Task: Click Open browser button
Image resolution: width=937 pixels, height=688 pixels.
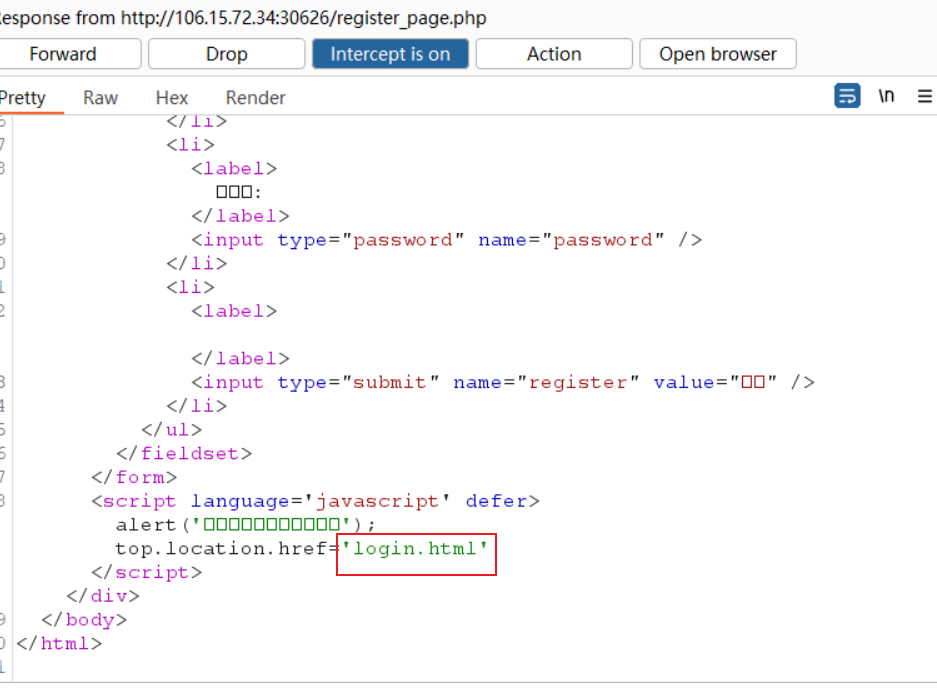Action: click(x=718, y=54)
